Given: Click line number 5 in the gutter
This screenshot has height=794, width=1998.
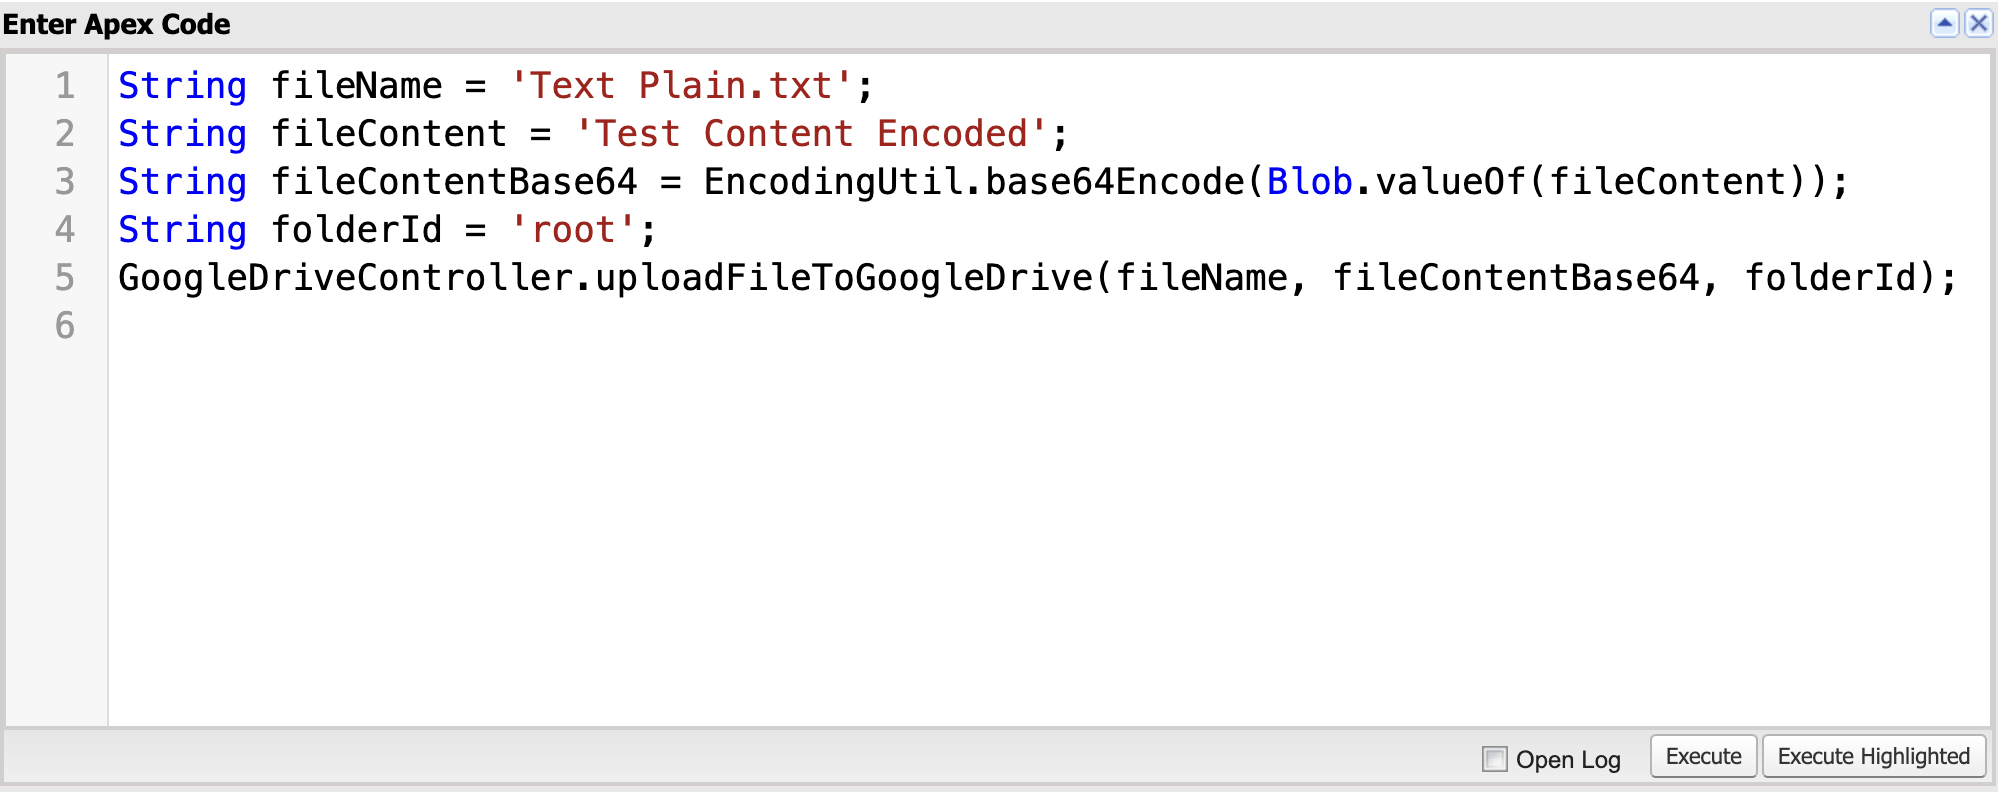Looking at the screenshot, I should click(64, 278).
